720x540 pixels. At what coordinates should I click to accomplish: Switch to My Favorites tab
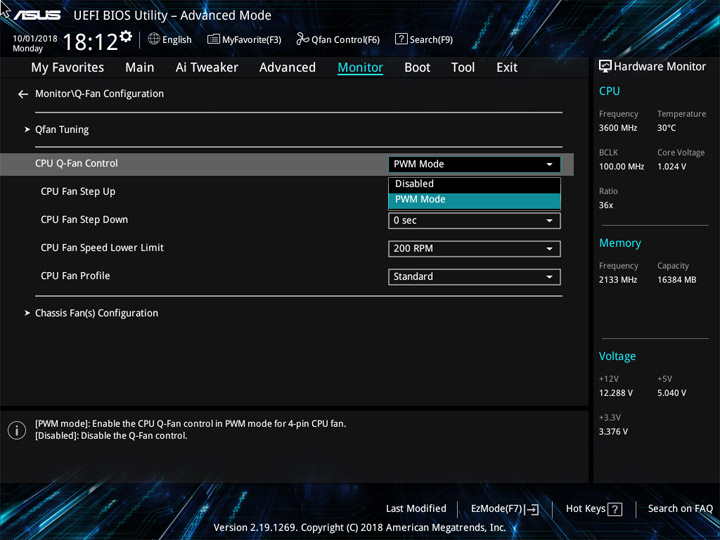point(68,68)
